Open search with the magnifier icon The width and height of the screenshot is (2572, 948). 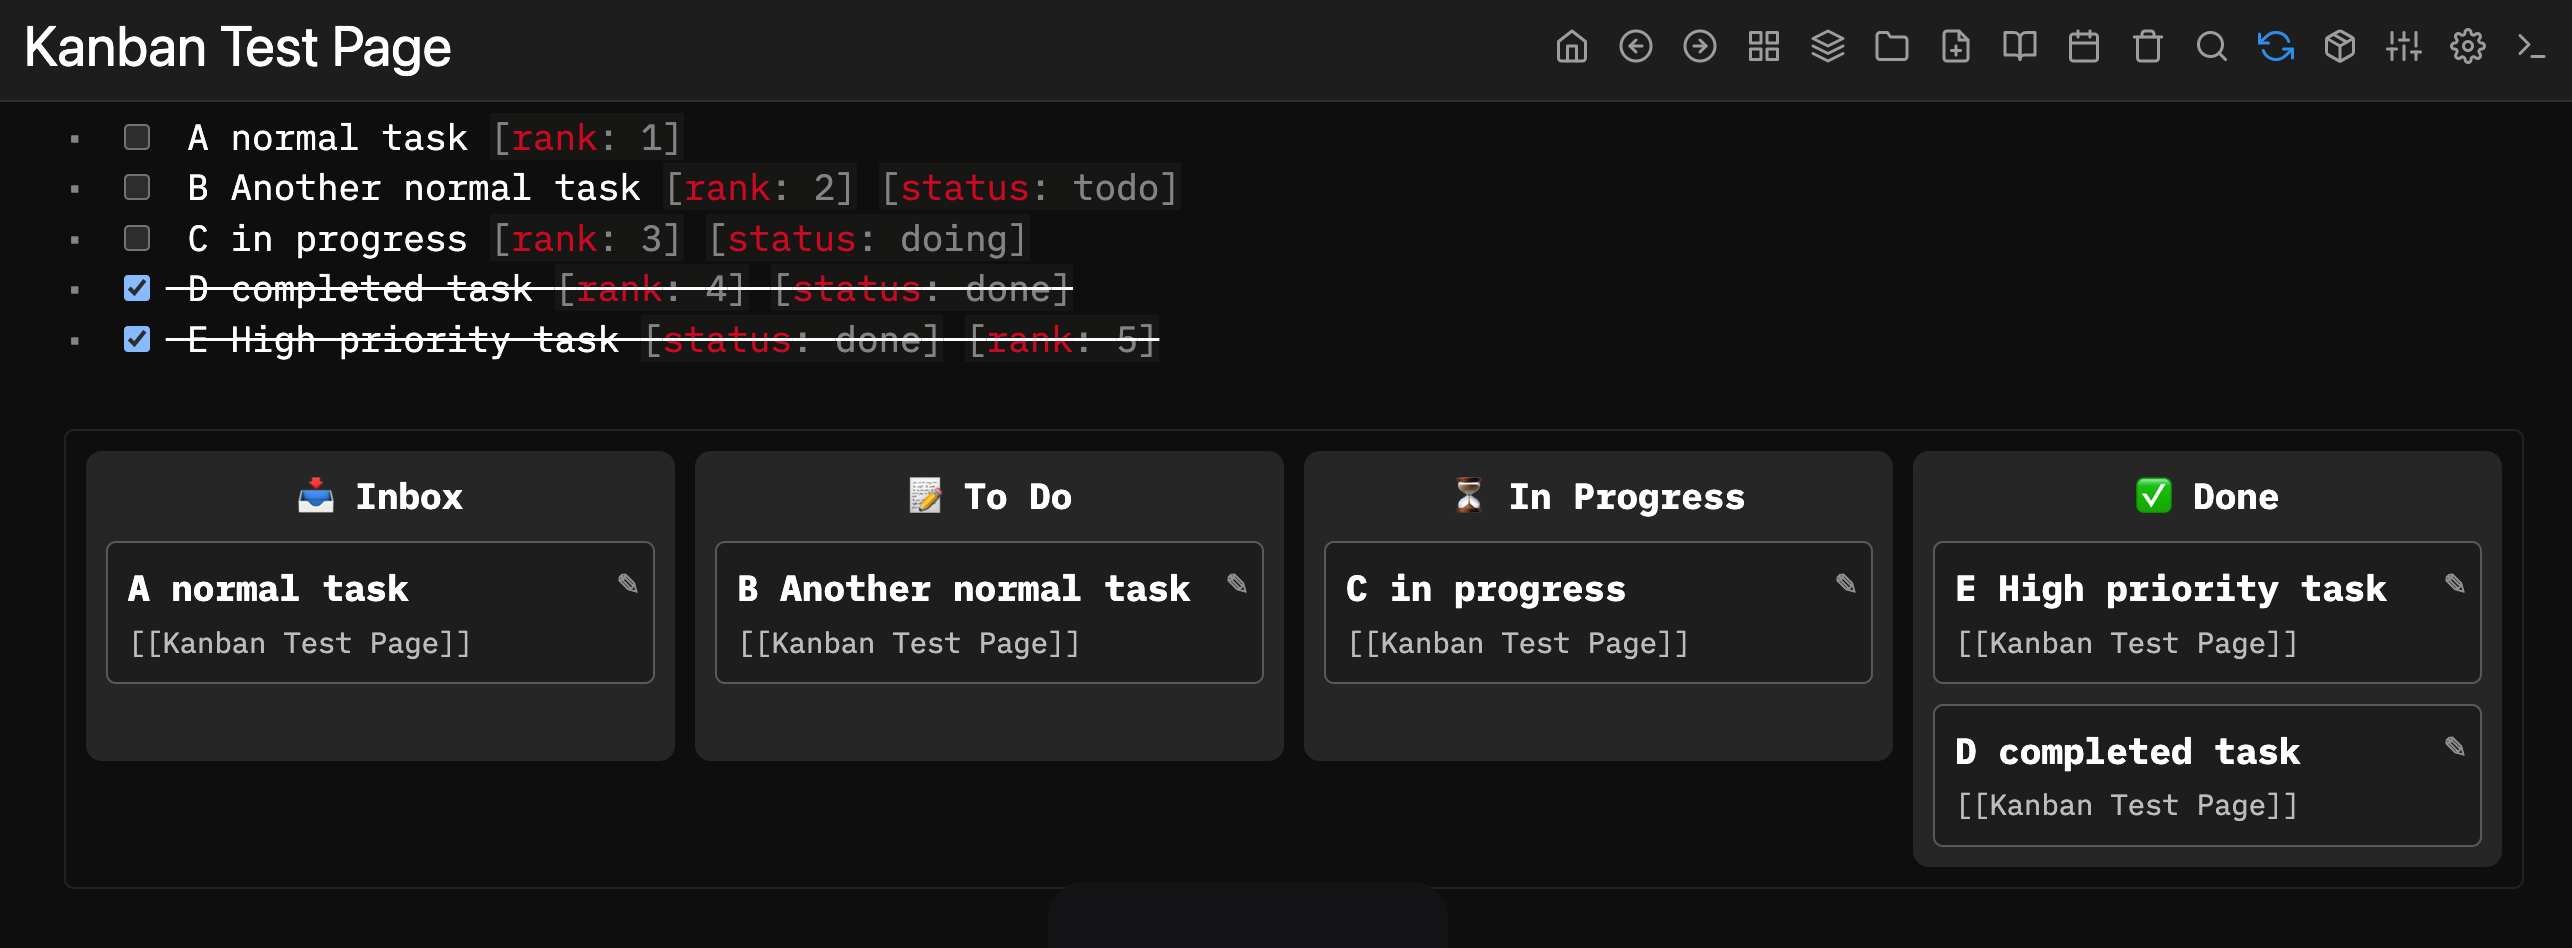click(2211, 47)
